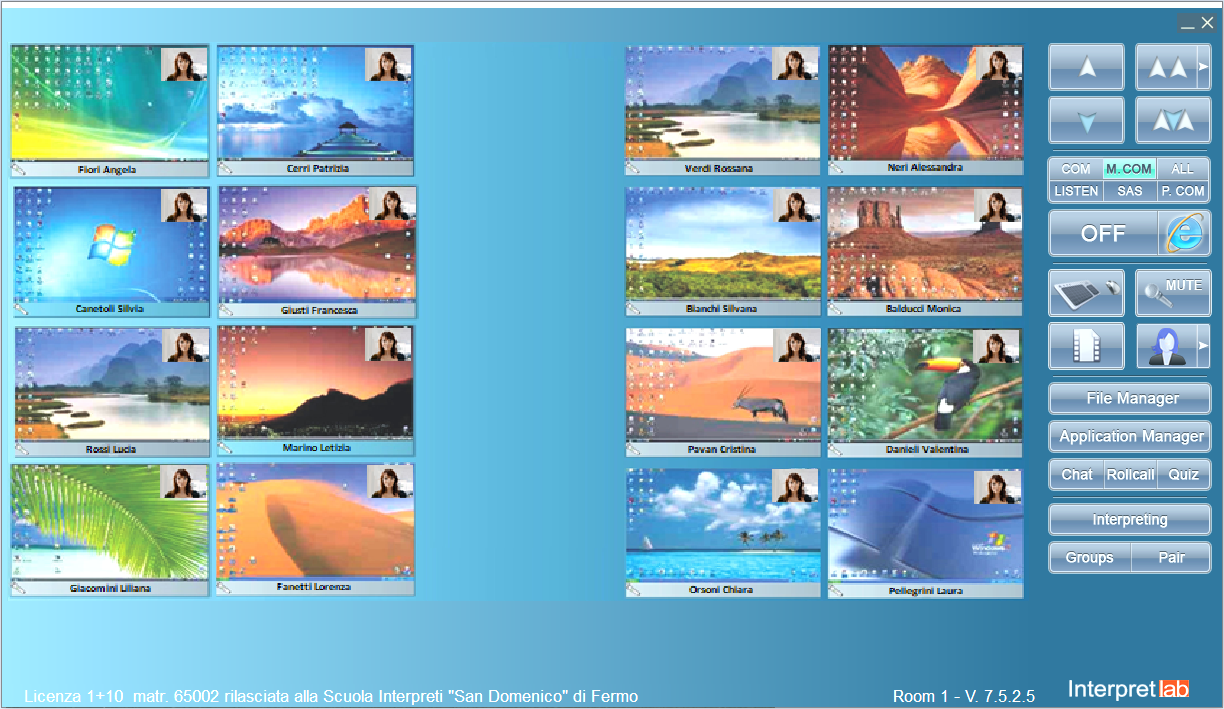Toggle the OFF power button
Screen dimensions: 1224x709
tap(1103, 233)
